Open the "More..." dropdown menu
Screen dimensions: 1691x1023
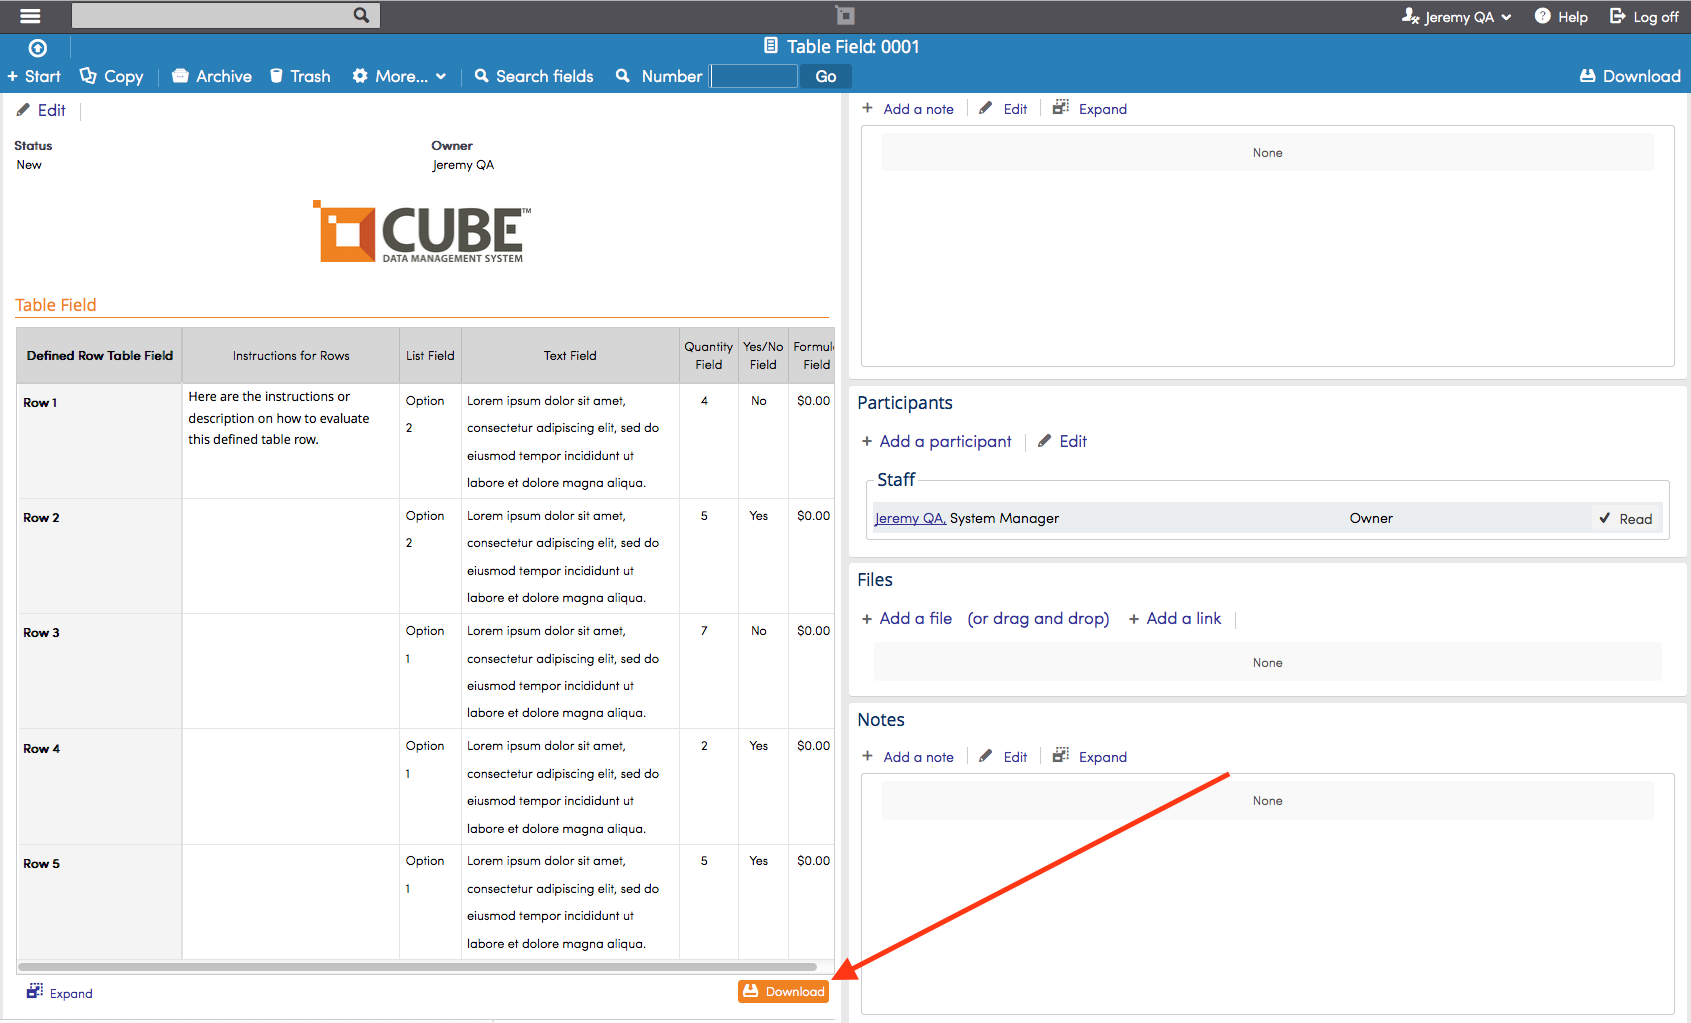point(399,76)
